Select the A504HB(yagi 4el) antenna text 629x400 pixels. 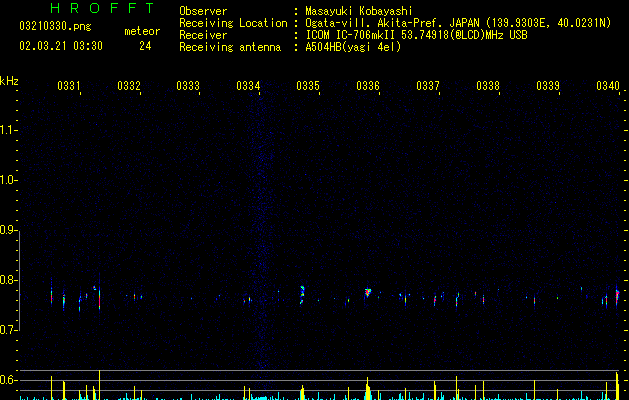353,47
